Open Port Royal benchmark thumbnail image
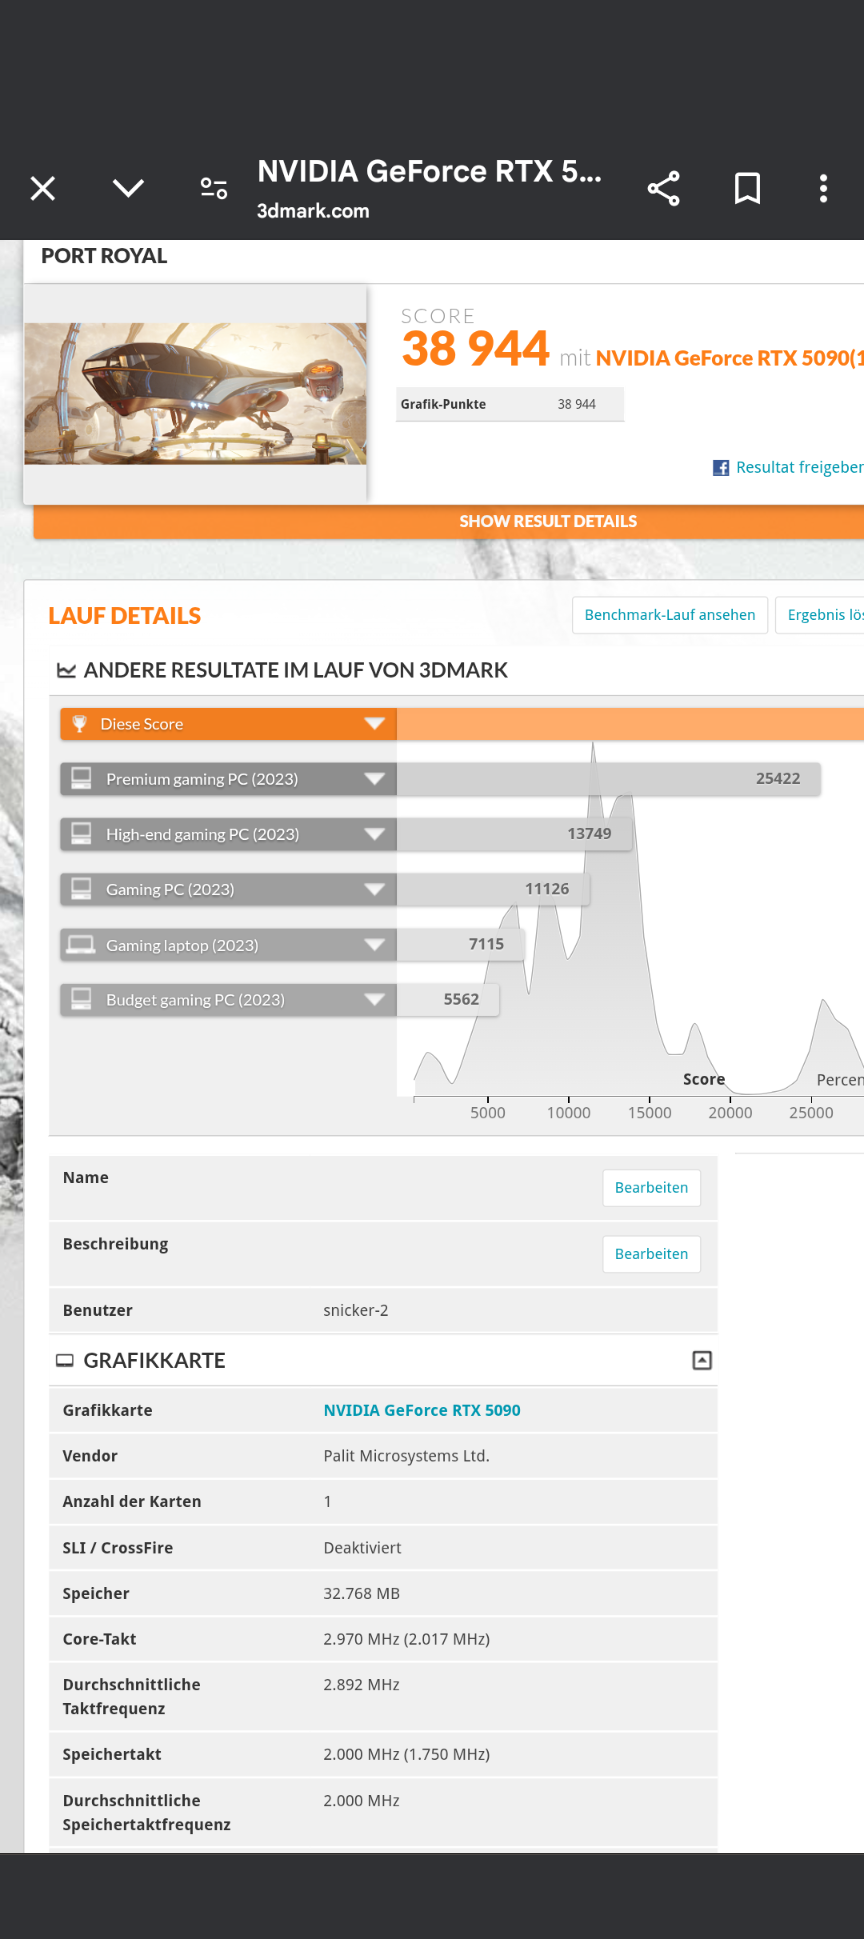864x1939 pixels. 195,393
